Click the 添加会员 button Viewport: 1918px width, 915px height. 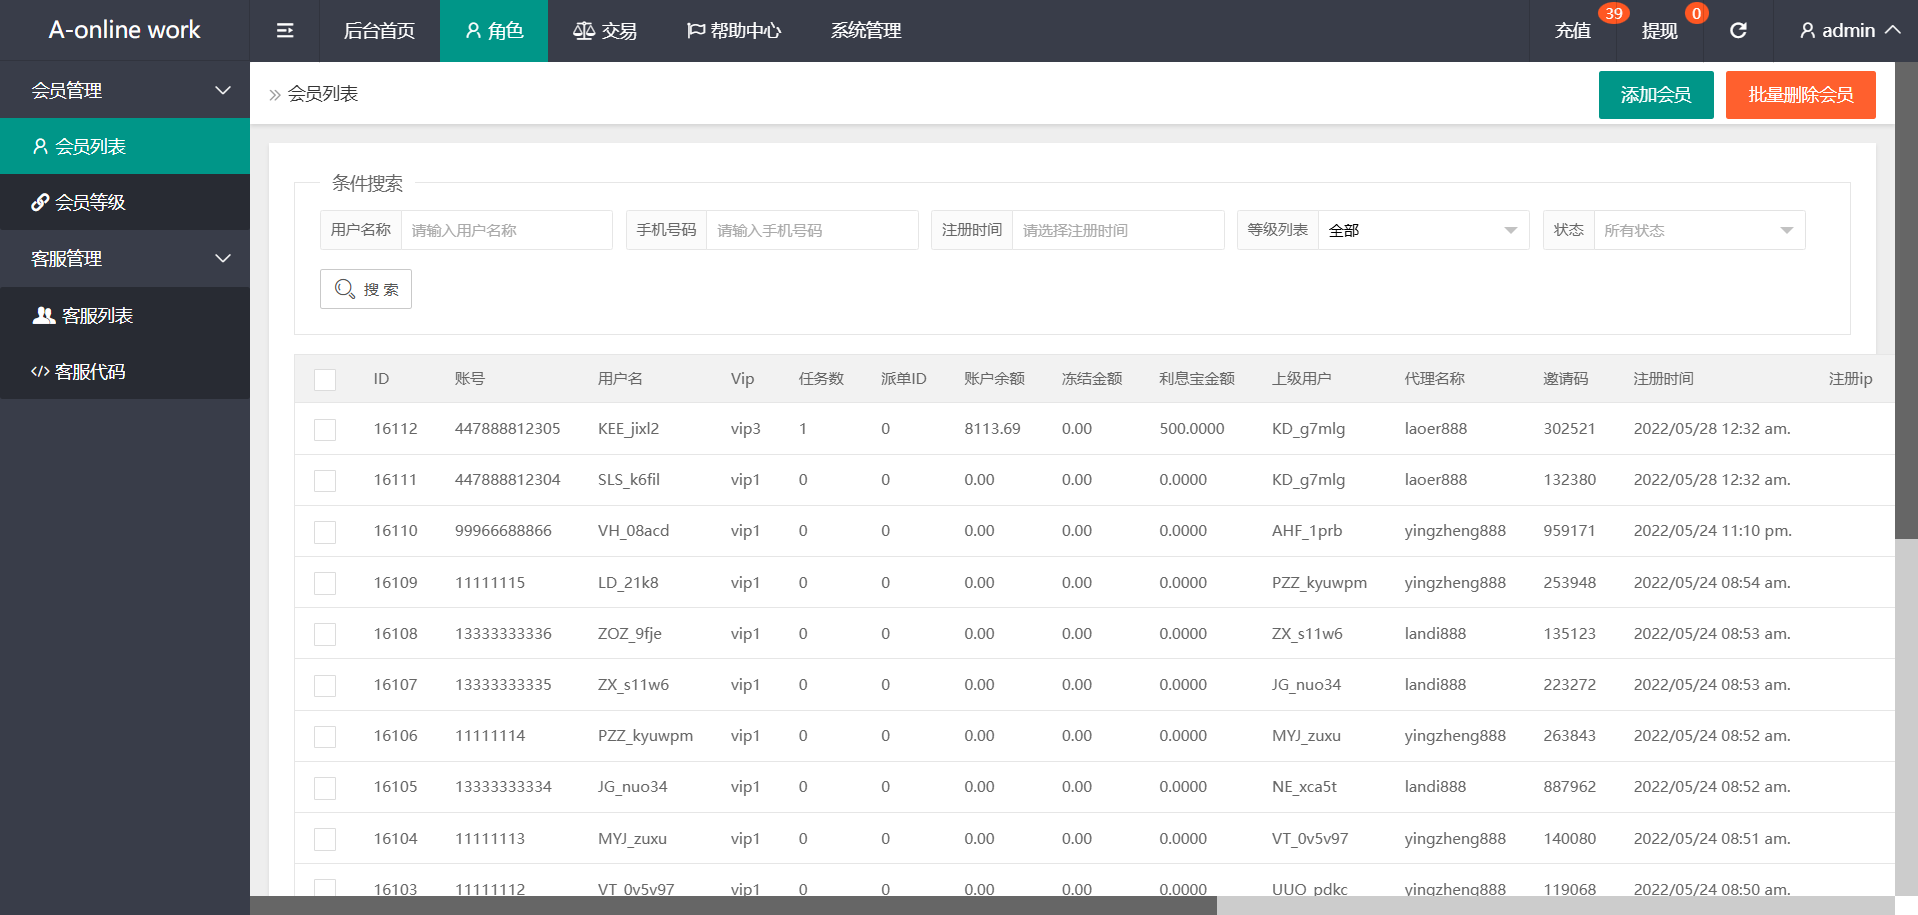(x=1656, y=95)
